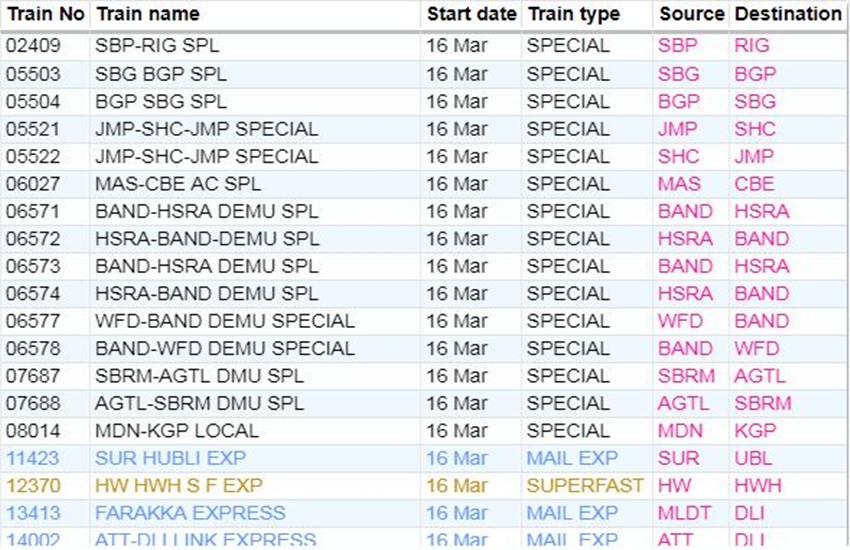Click the HW HWH S F EXP link
850x550 pixels.
coord(177,485)
